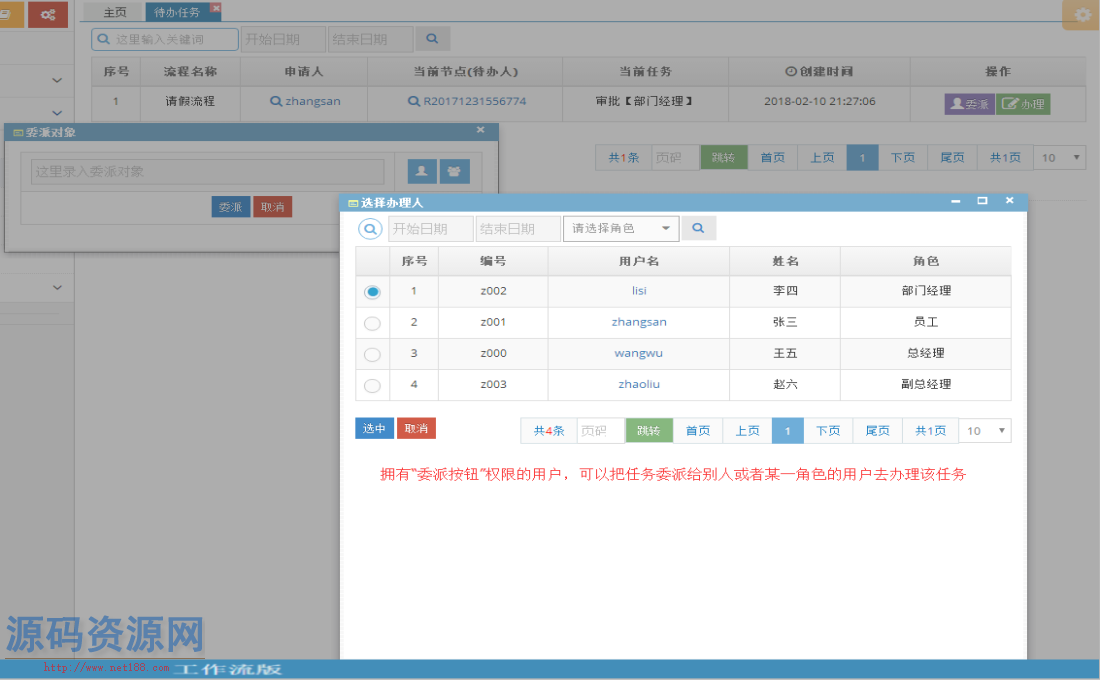Click the main 结束日期 date field
The height and width of the screenshot is (680, 1100).
(370, 39)
